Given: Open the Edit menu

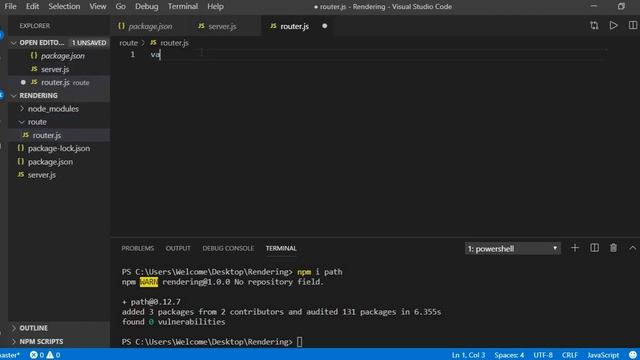Looking at the screenshot, I should tap(32, 7).
